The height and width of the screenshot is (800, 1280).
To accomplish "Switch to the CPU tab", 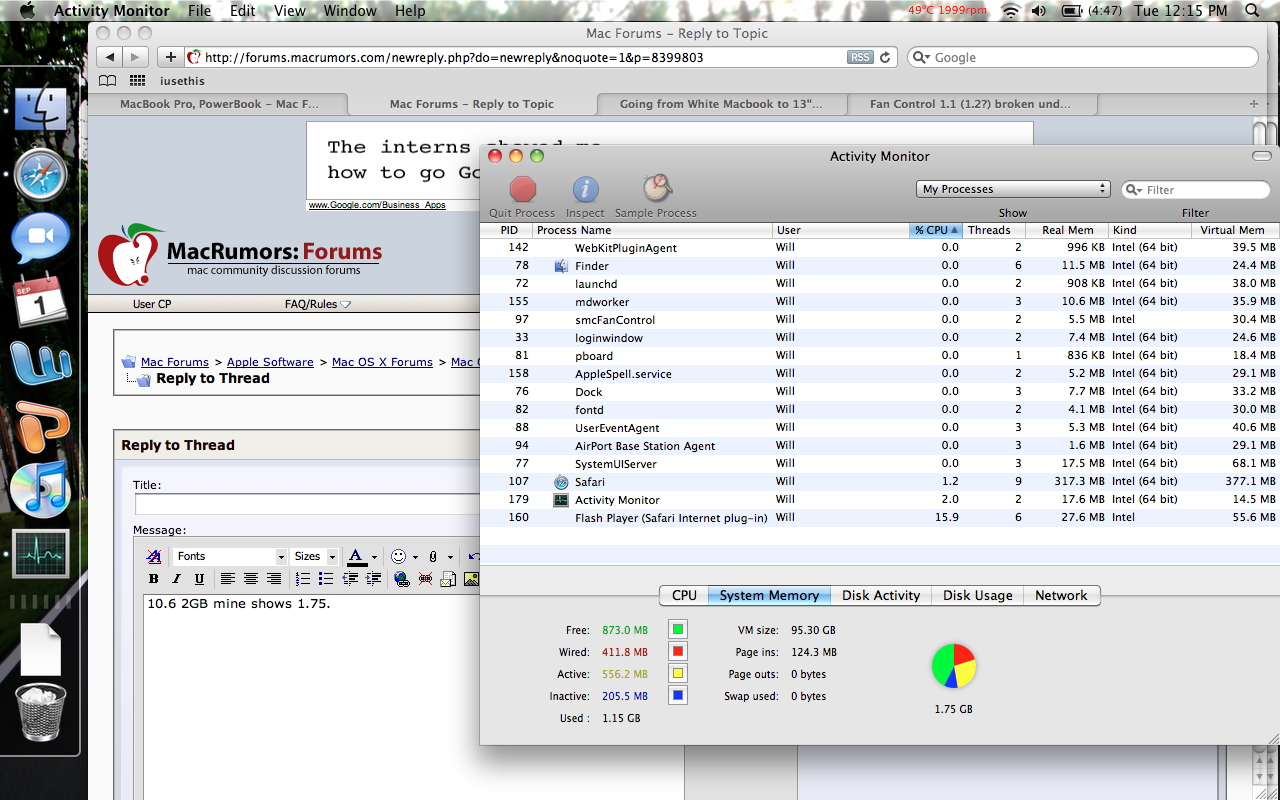I will click(684, 595).
